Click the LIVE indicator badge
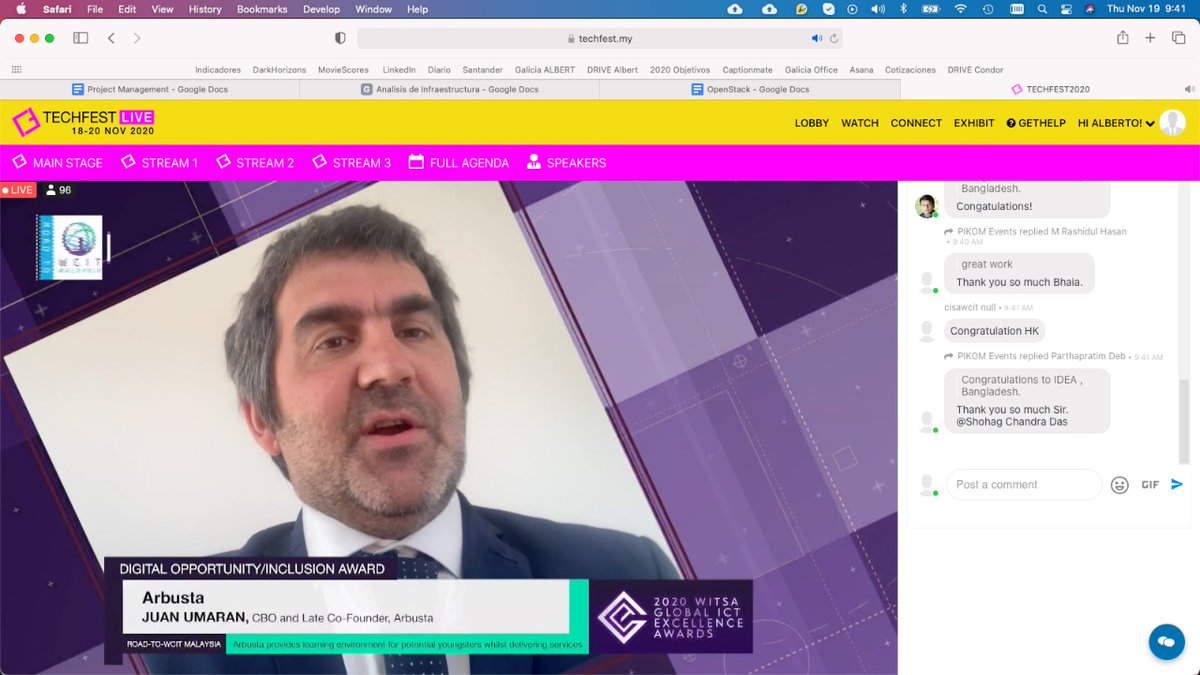The image size is (1200, 675). coord(18,190)
